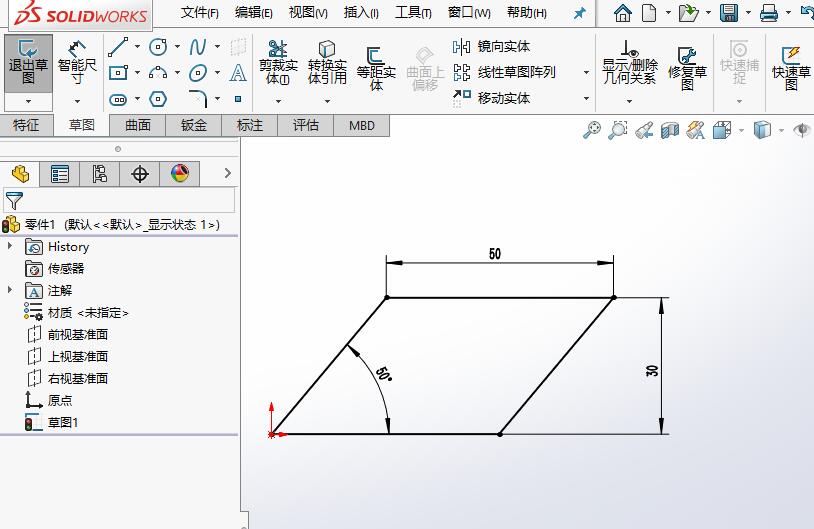Viewport: 814px width, 529px height.
Task: Open the ConfigurationManager tab
Action: point(100,174)
